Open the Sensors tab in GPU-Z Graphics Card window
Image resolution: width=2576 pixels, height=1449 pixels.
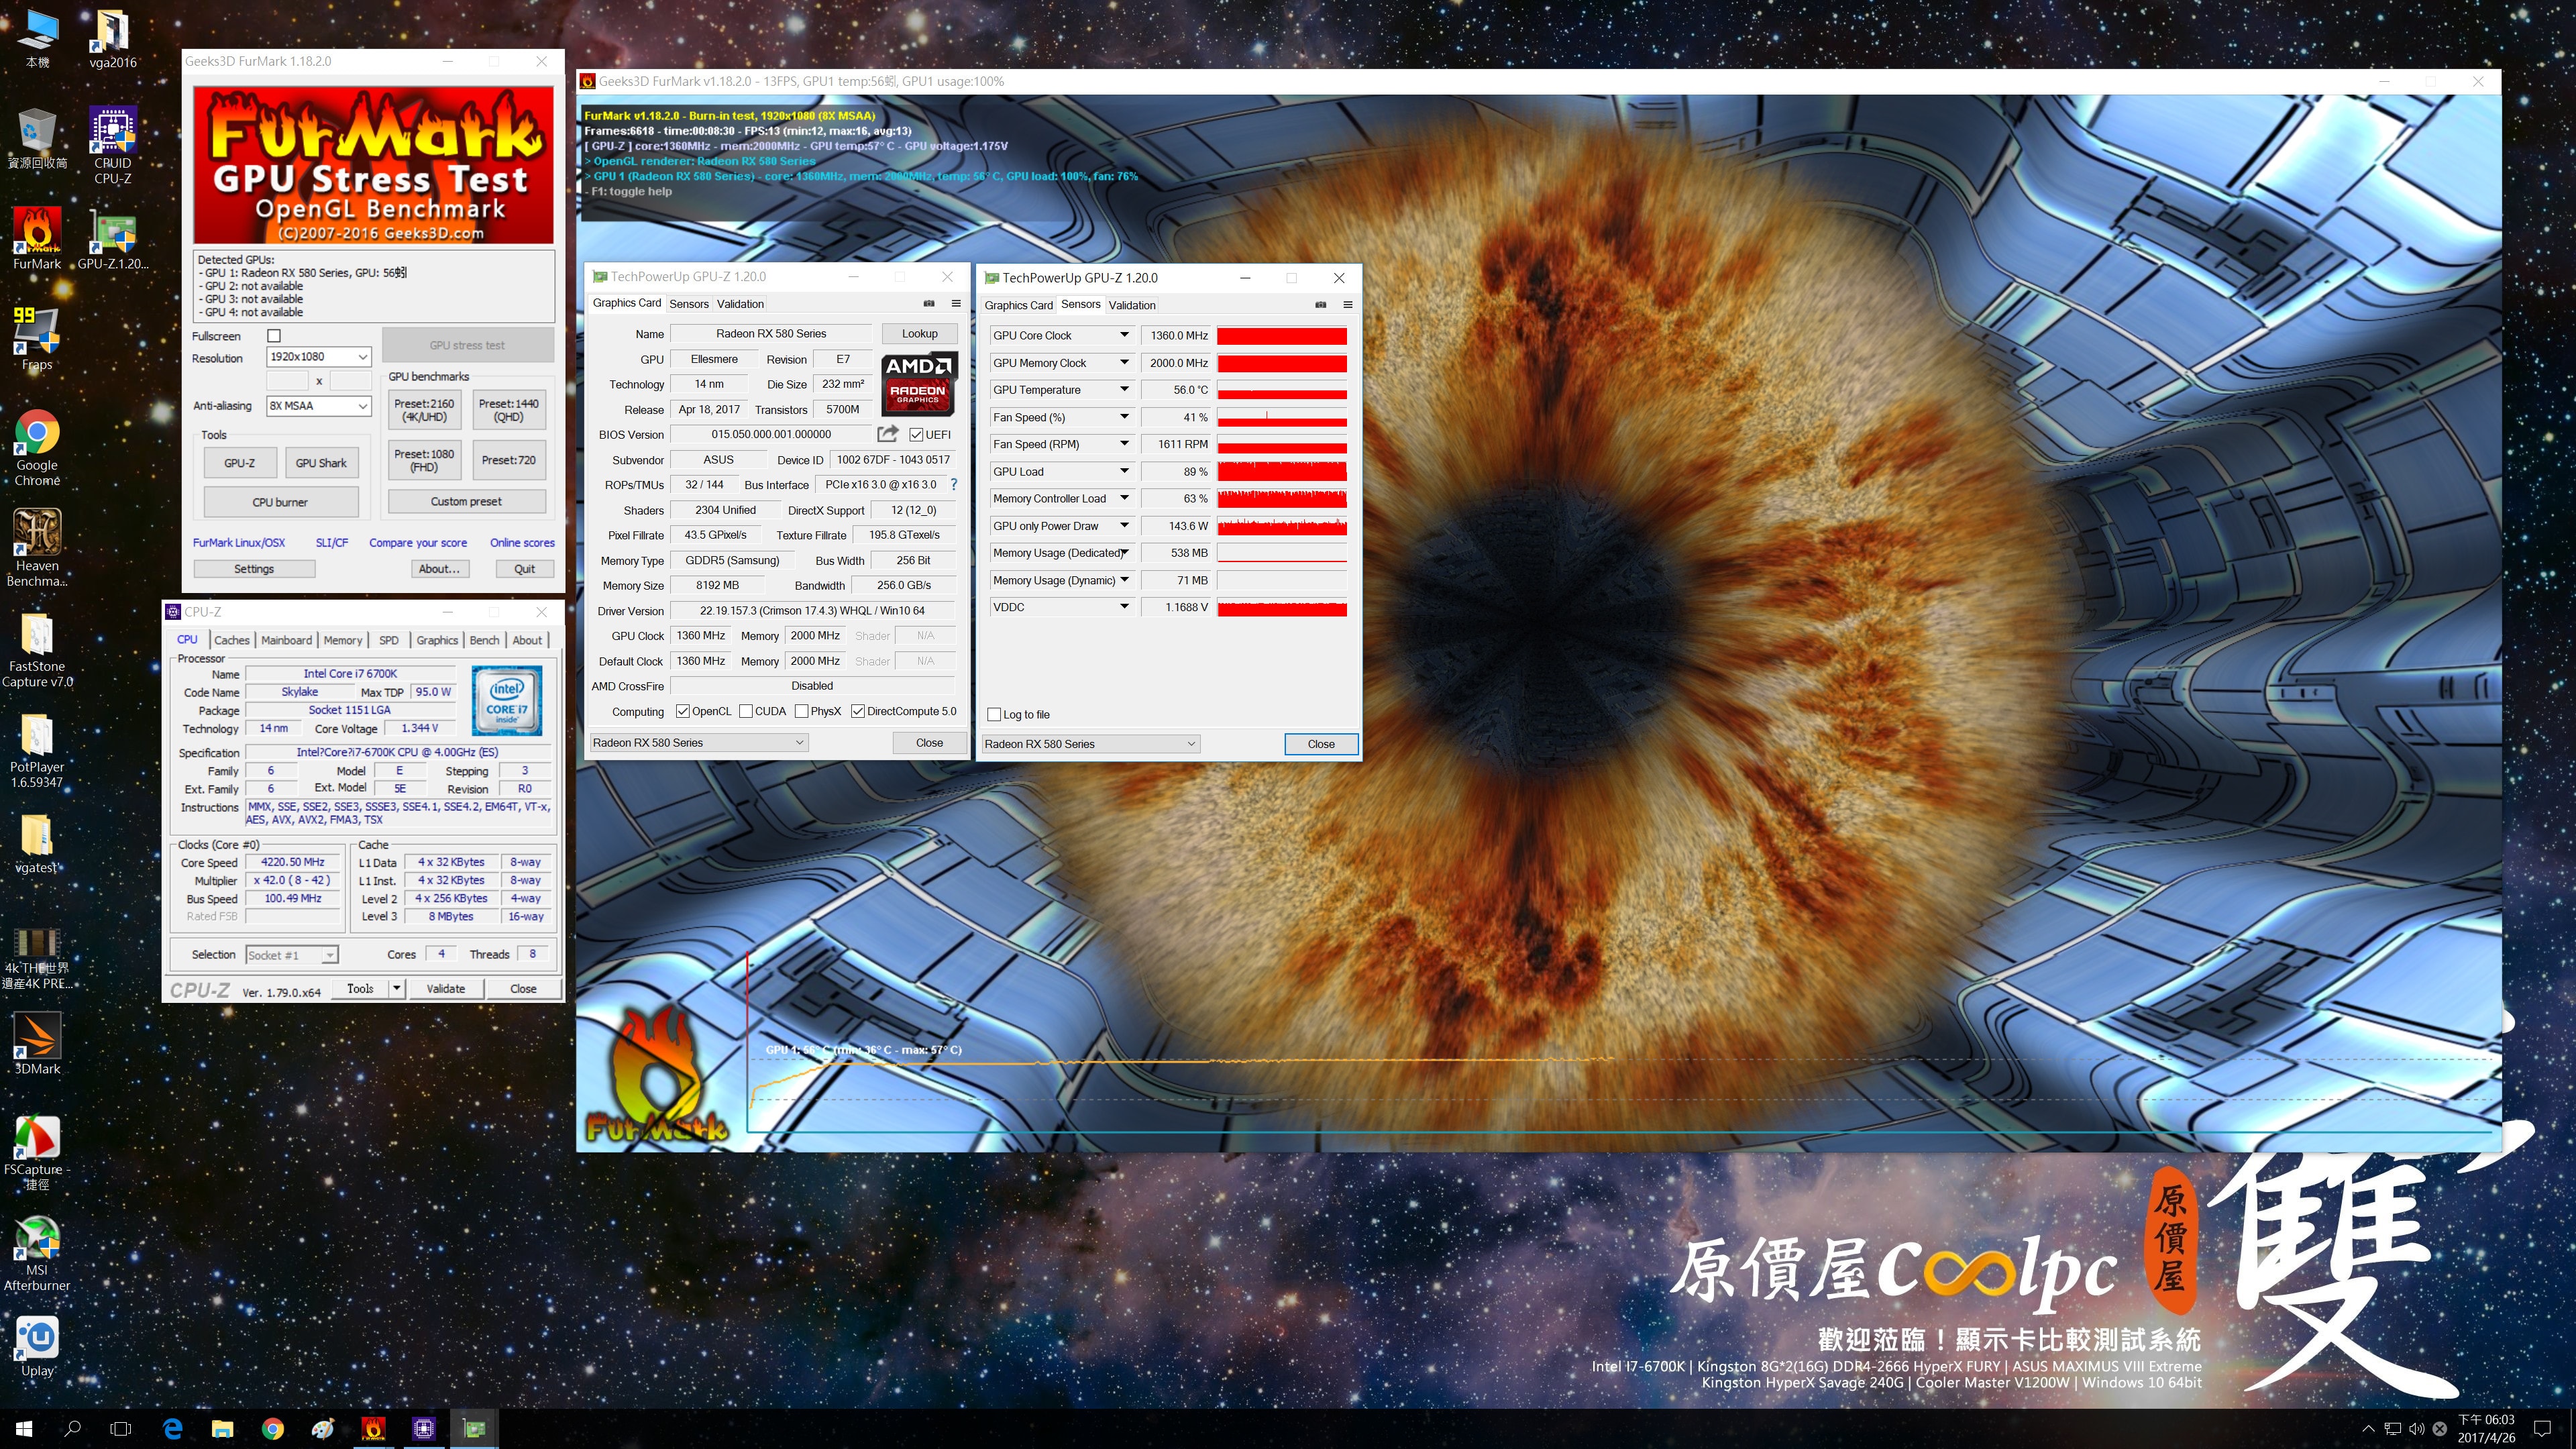pos(689,304)
